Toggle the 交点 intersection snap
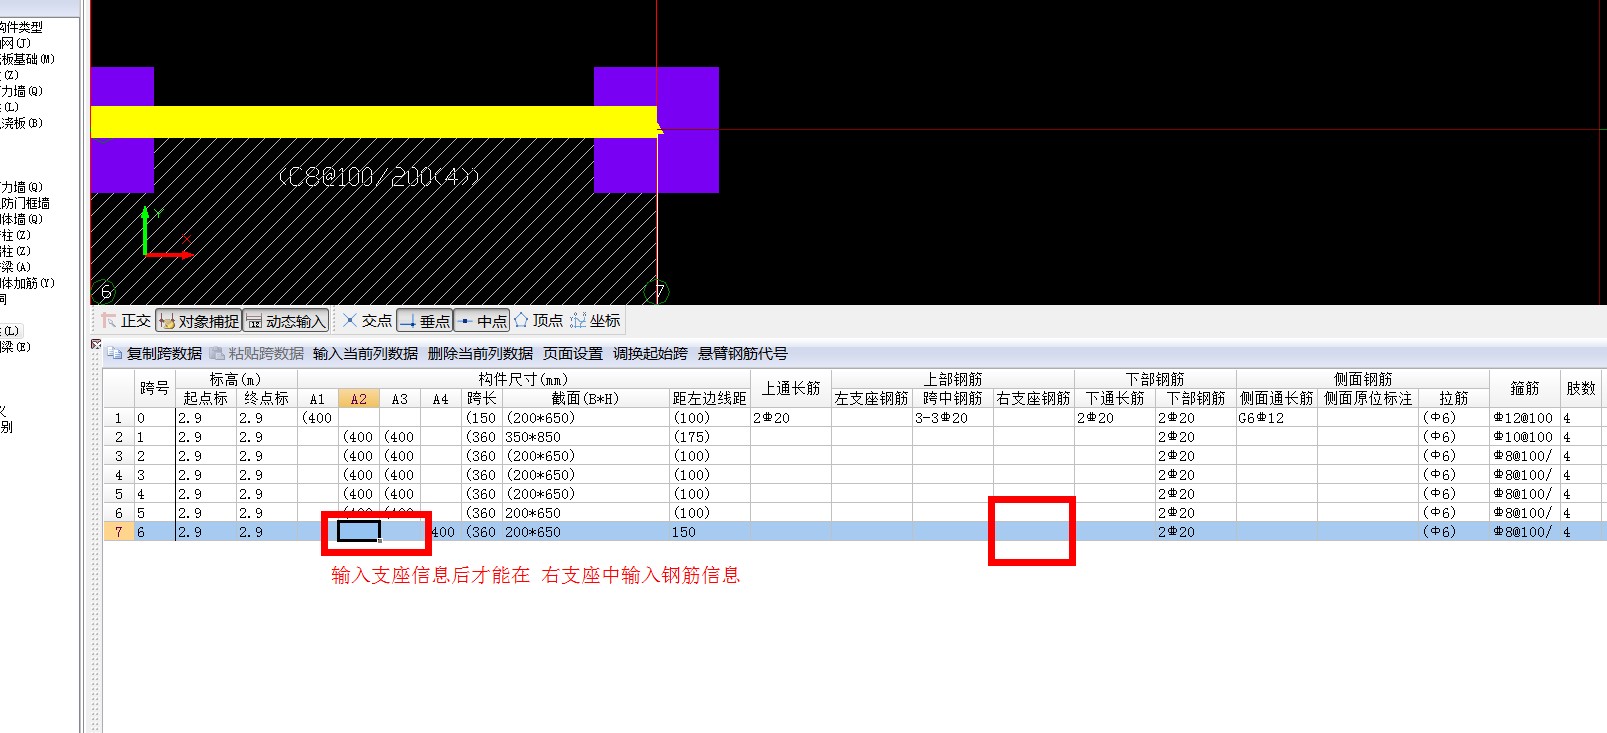The image size is (1607, 733). (367, 321)
